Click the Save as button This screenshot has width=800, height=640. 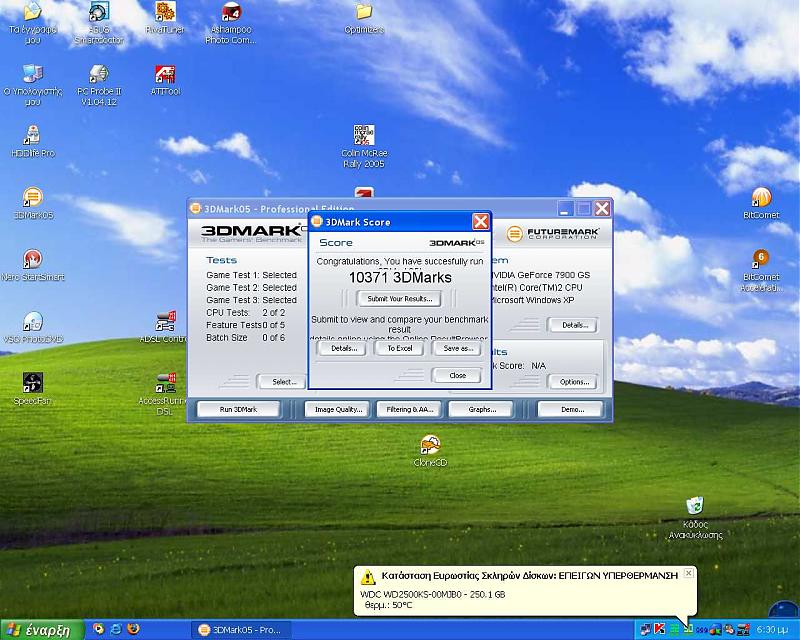[x=458, y=349]
